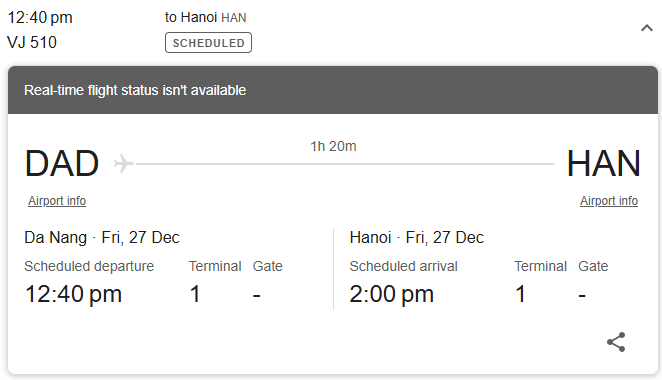Click the 1h 20m flight duration
The width and height of the screenshot is (662, 380).
click(334, 146)
